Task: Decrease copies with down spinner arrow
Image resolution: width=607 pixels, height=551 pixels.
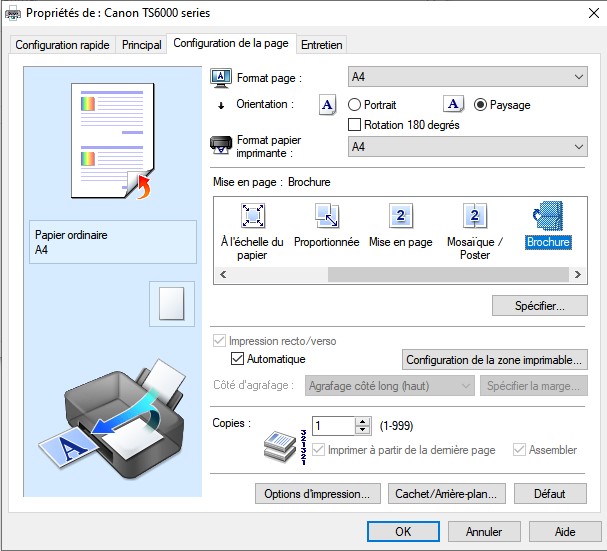Action: (x=362, y=430)
